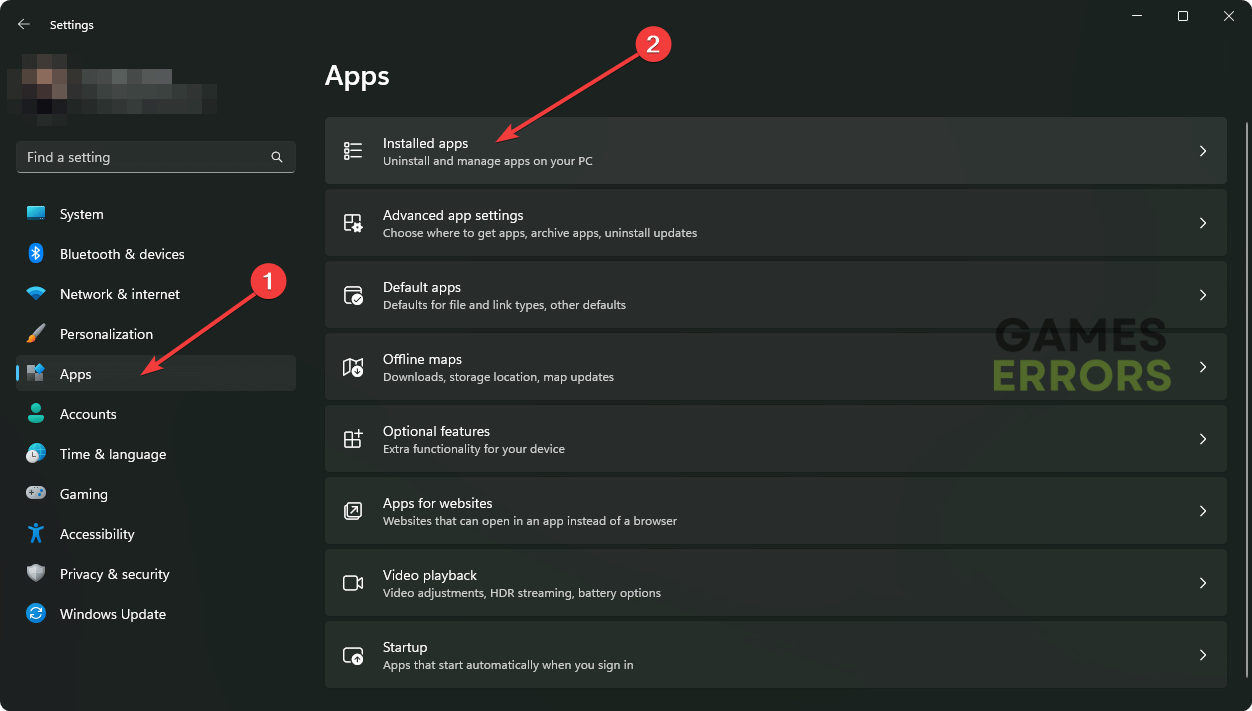Expand Default apps with the chevron arrow
Image resolution: width=1252 pixels, height=711 pixels.
pyautogui.click(x=1203, y=295)
